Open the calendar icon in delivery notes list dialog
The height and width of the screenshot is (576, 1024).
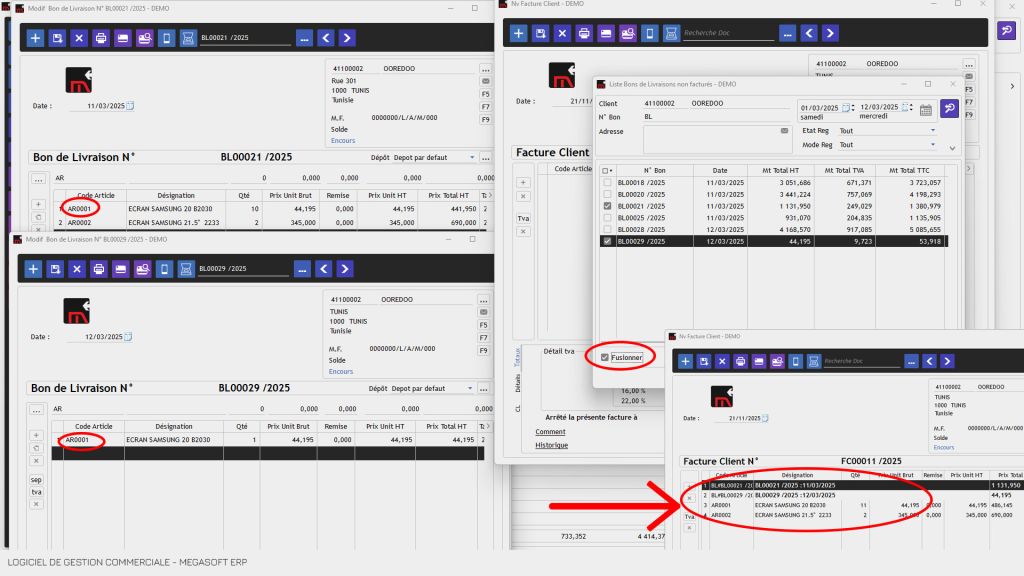coord(926,110)
